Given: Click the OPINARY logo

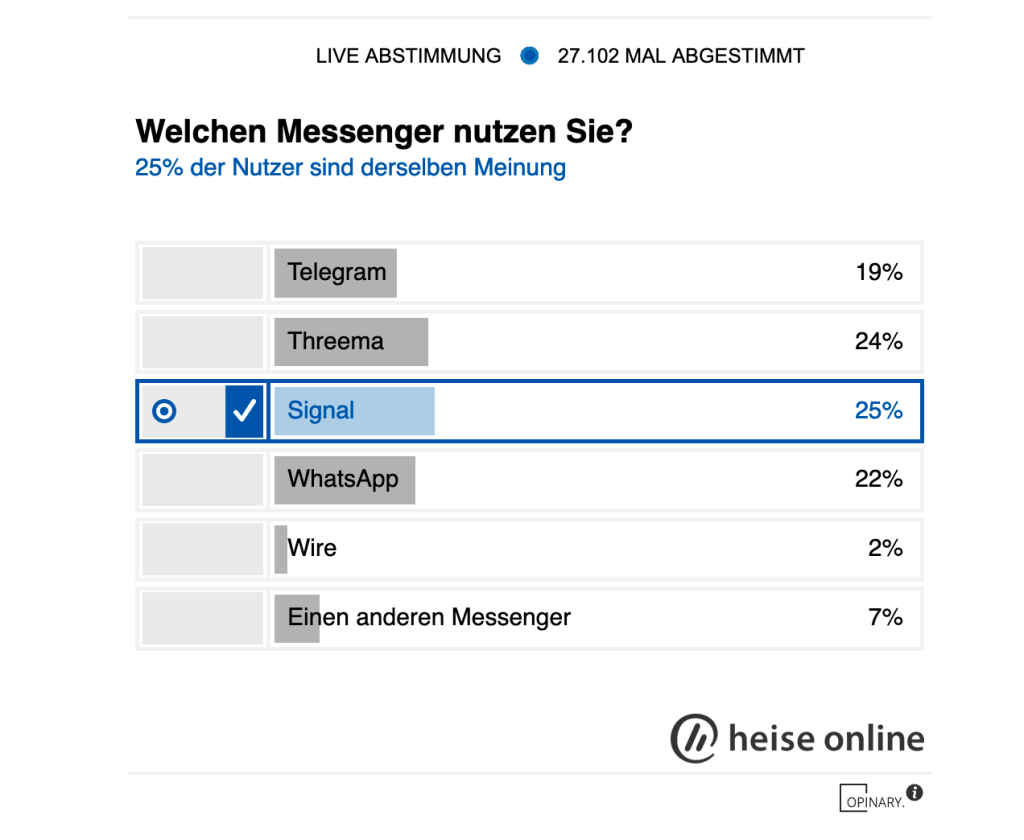Looking at the screenshot, I should [x=872, y=800].
